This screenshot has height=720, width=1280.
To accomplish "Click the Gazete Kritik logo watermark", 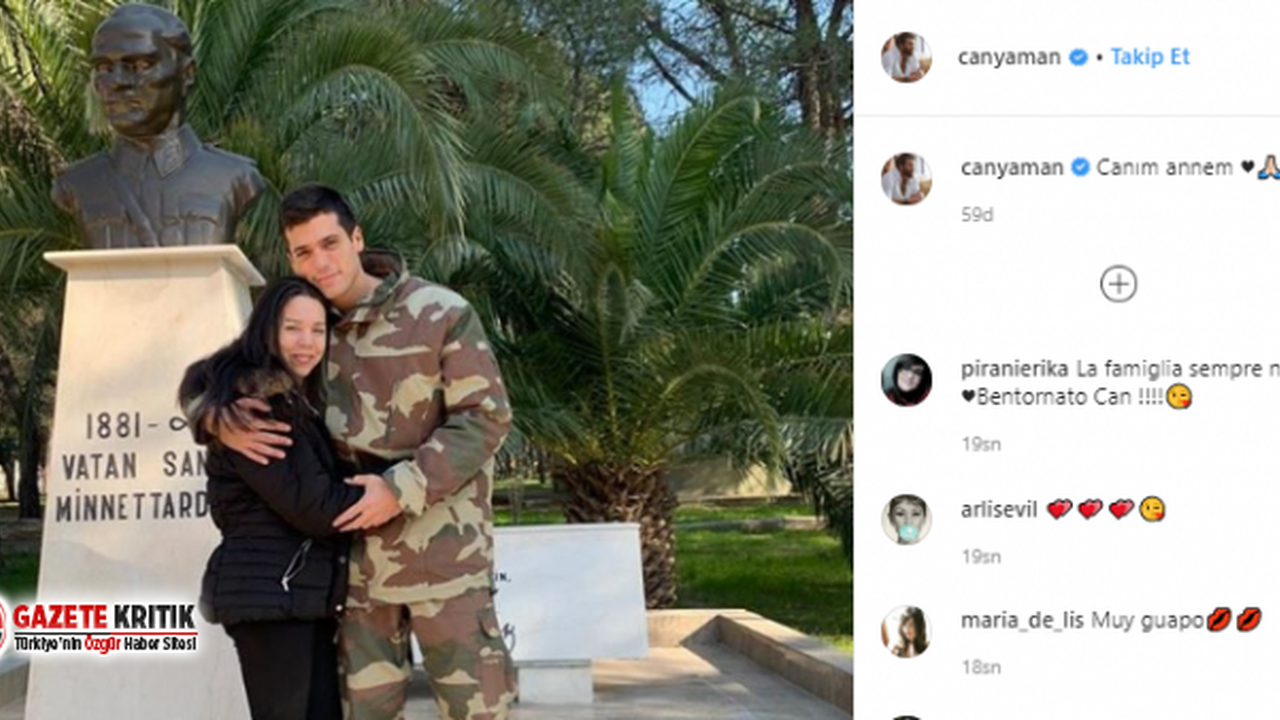I will tap(100, 627).
